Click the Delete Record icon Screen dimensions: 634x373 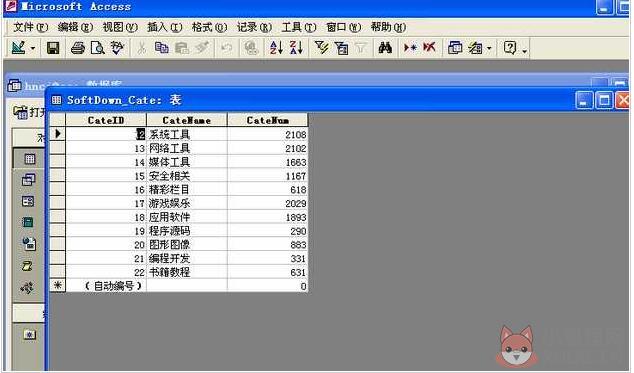(429, 48)
